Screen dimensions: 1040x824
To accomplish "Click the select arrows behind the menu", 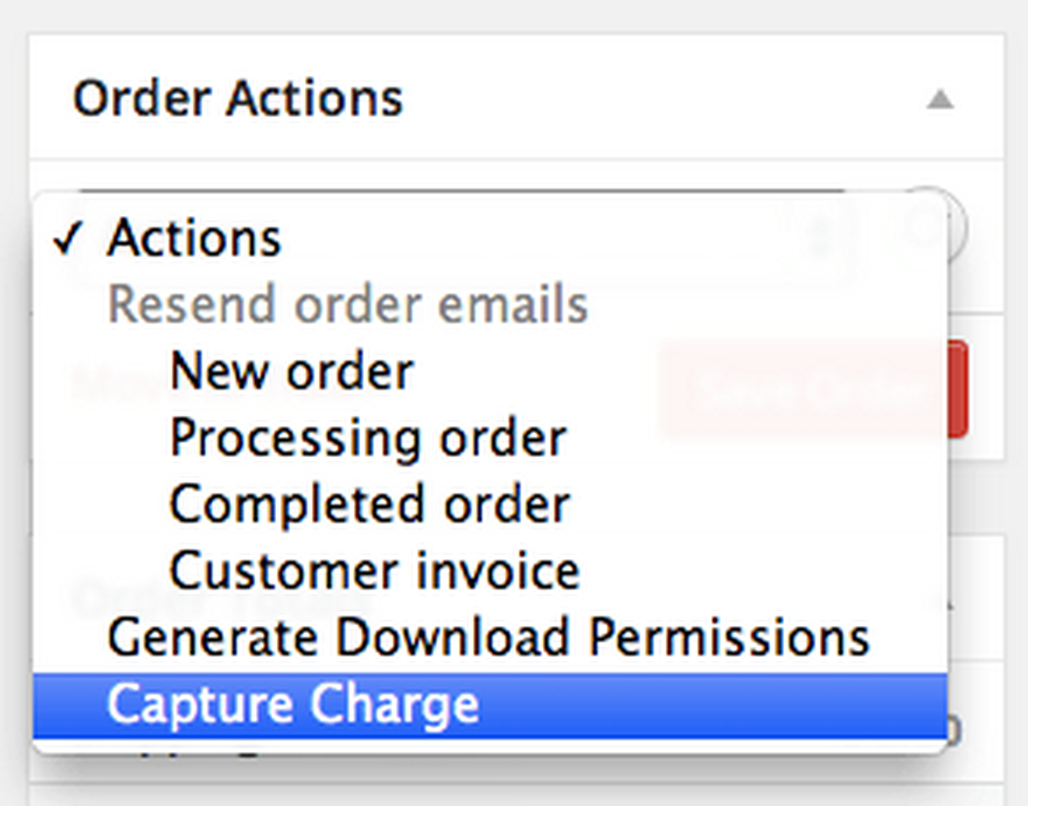I will click(x=820, y=238).
